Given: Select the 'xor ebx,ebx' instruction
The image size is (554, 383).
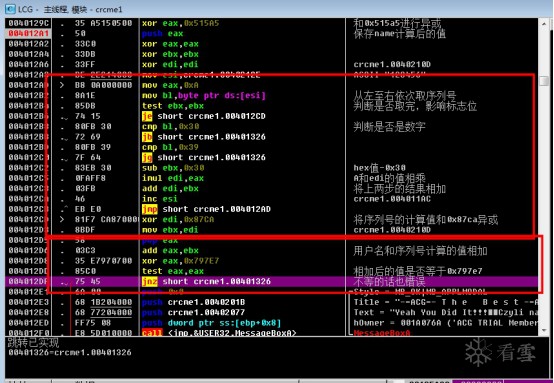Looking at the screenshot, I should pyautogui.click(x=170, y=54).
